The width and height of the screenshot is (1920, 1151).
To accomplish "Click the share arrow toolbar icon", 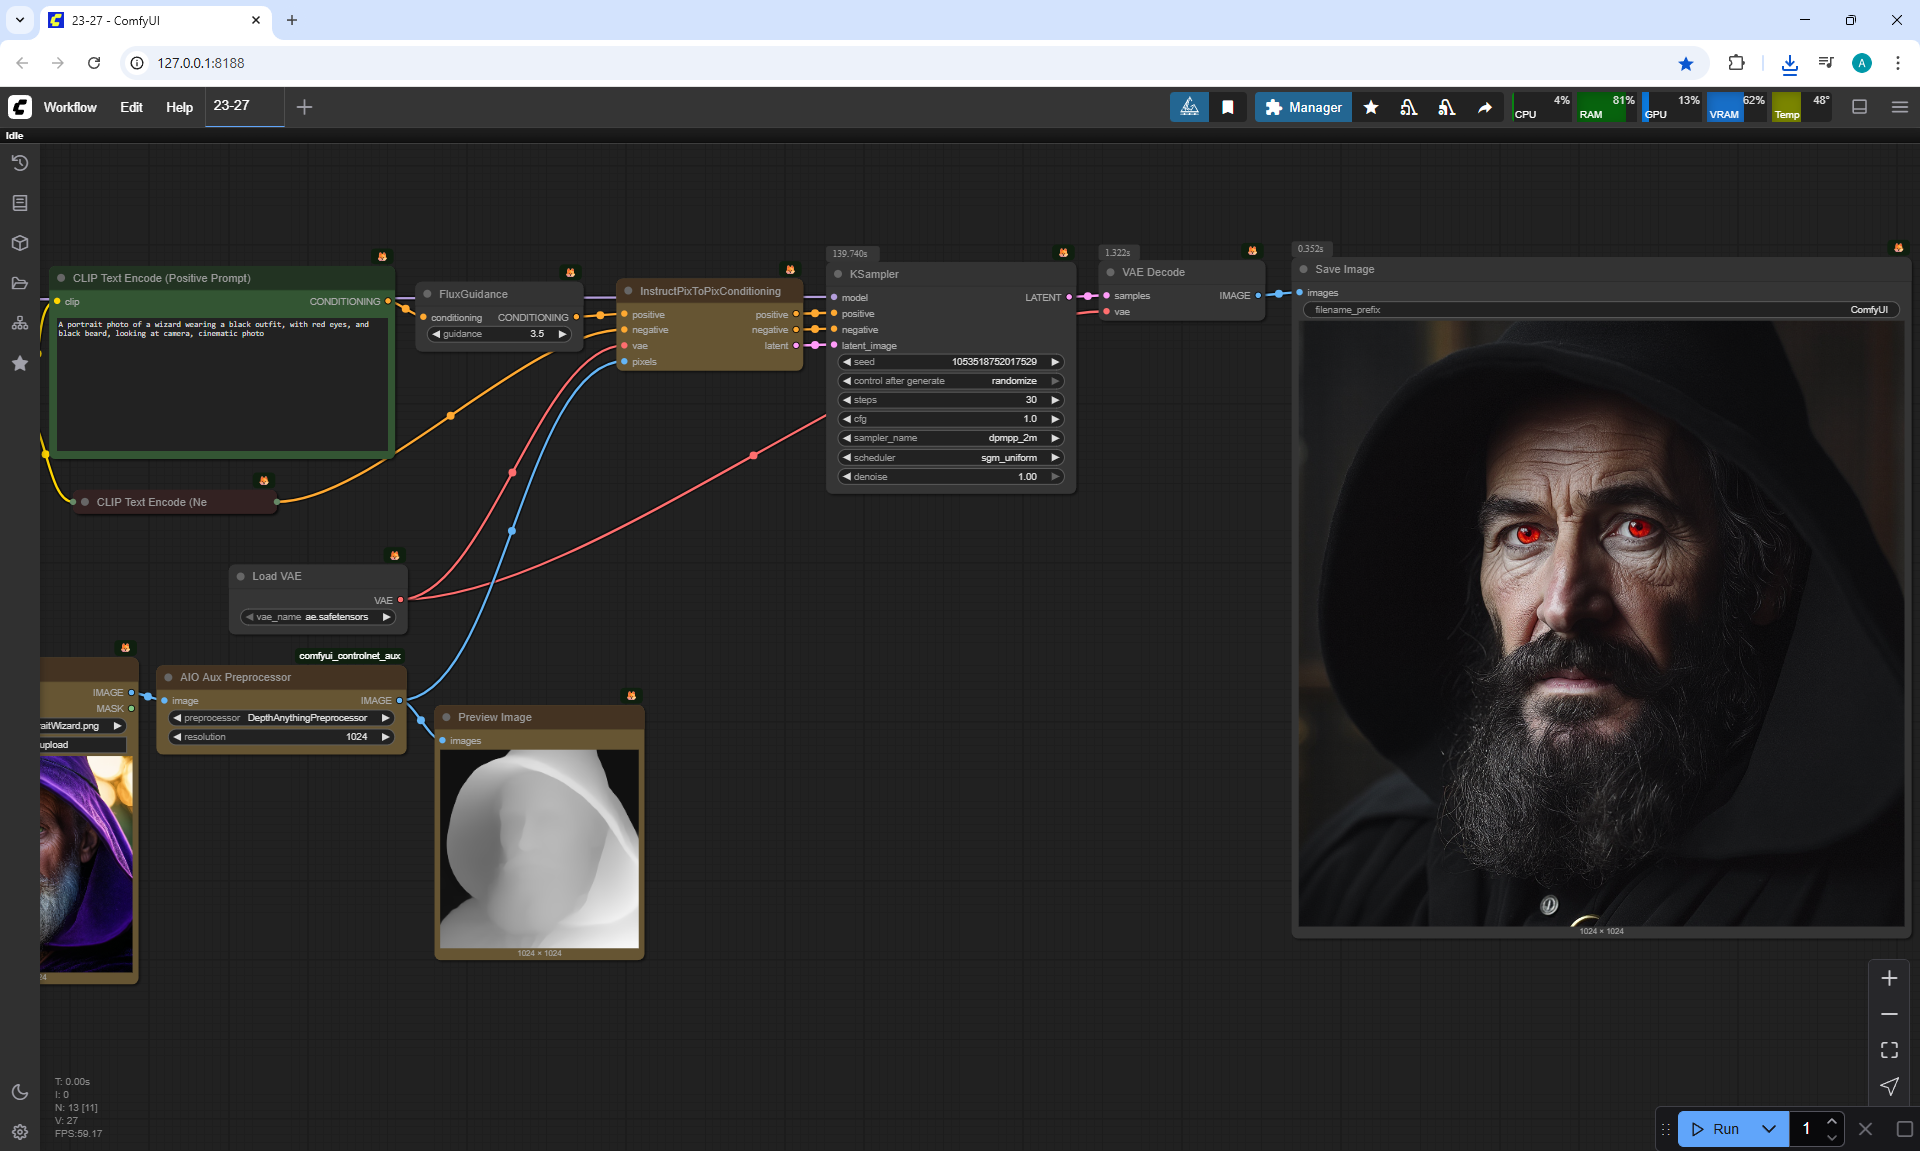I will [1485, 107].
